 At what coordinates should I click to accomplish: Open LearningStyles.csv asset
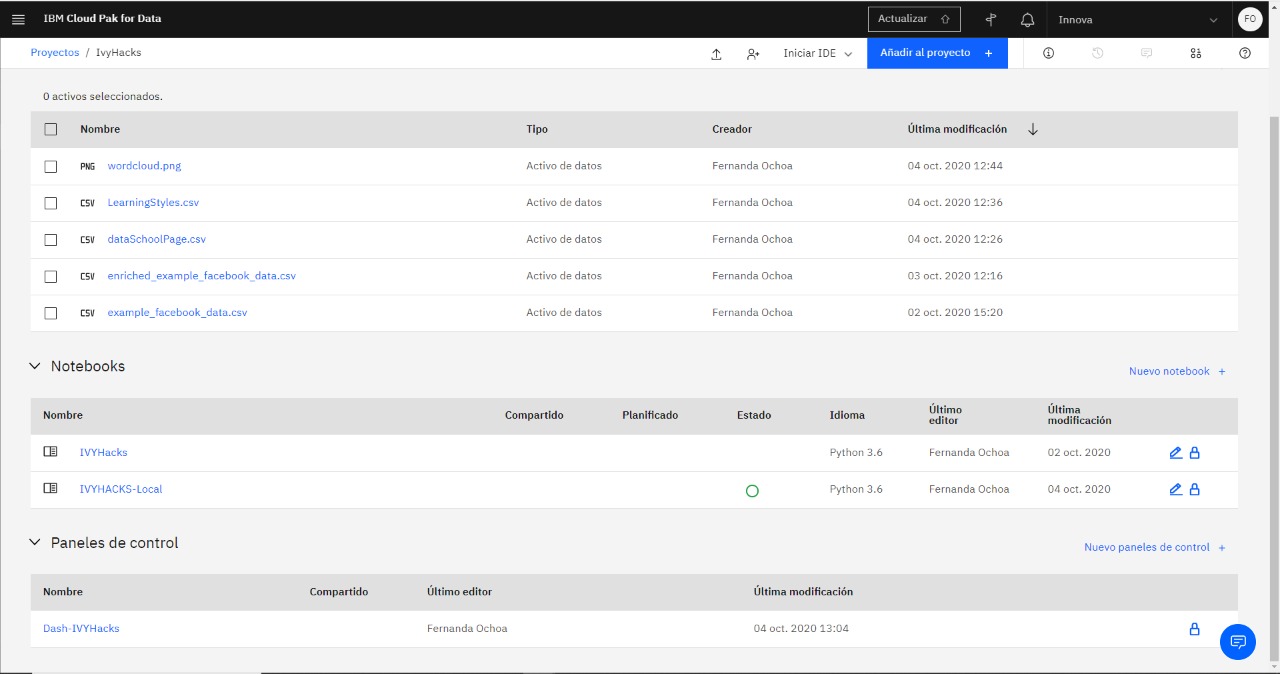pyautogui.click(x=153, y=203)
